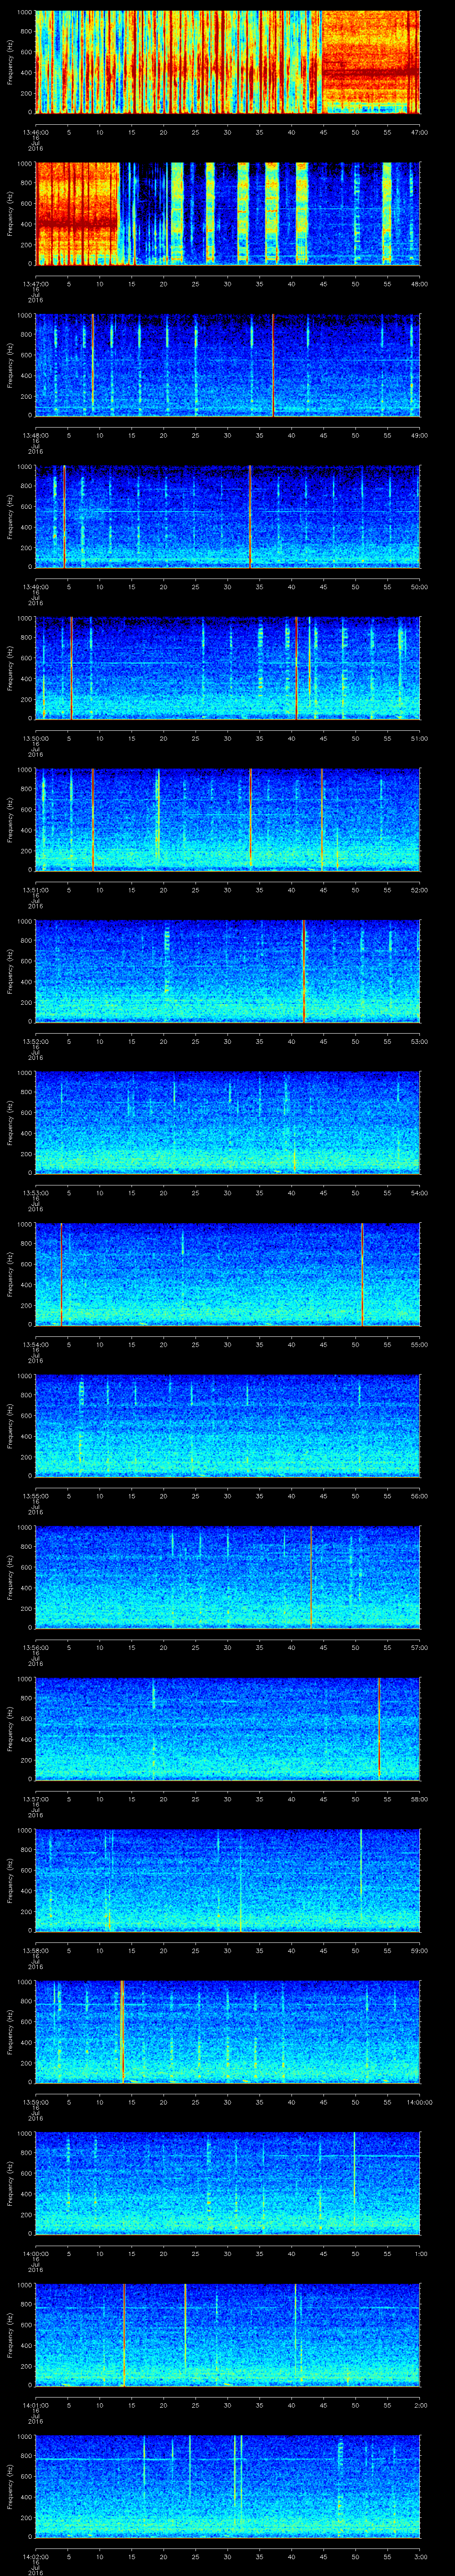Click the spike near 53 s in the 13:57 spectrogram
This screenshot has width=455, height=2576.
[x=379, y=1728]
